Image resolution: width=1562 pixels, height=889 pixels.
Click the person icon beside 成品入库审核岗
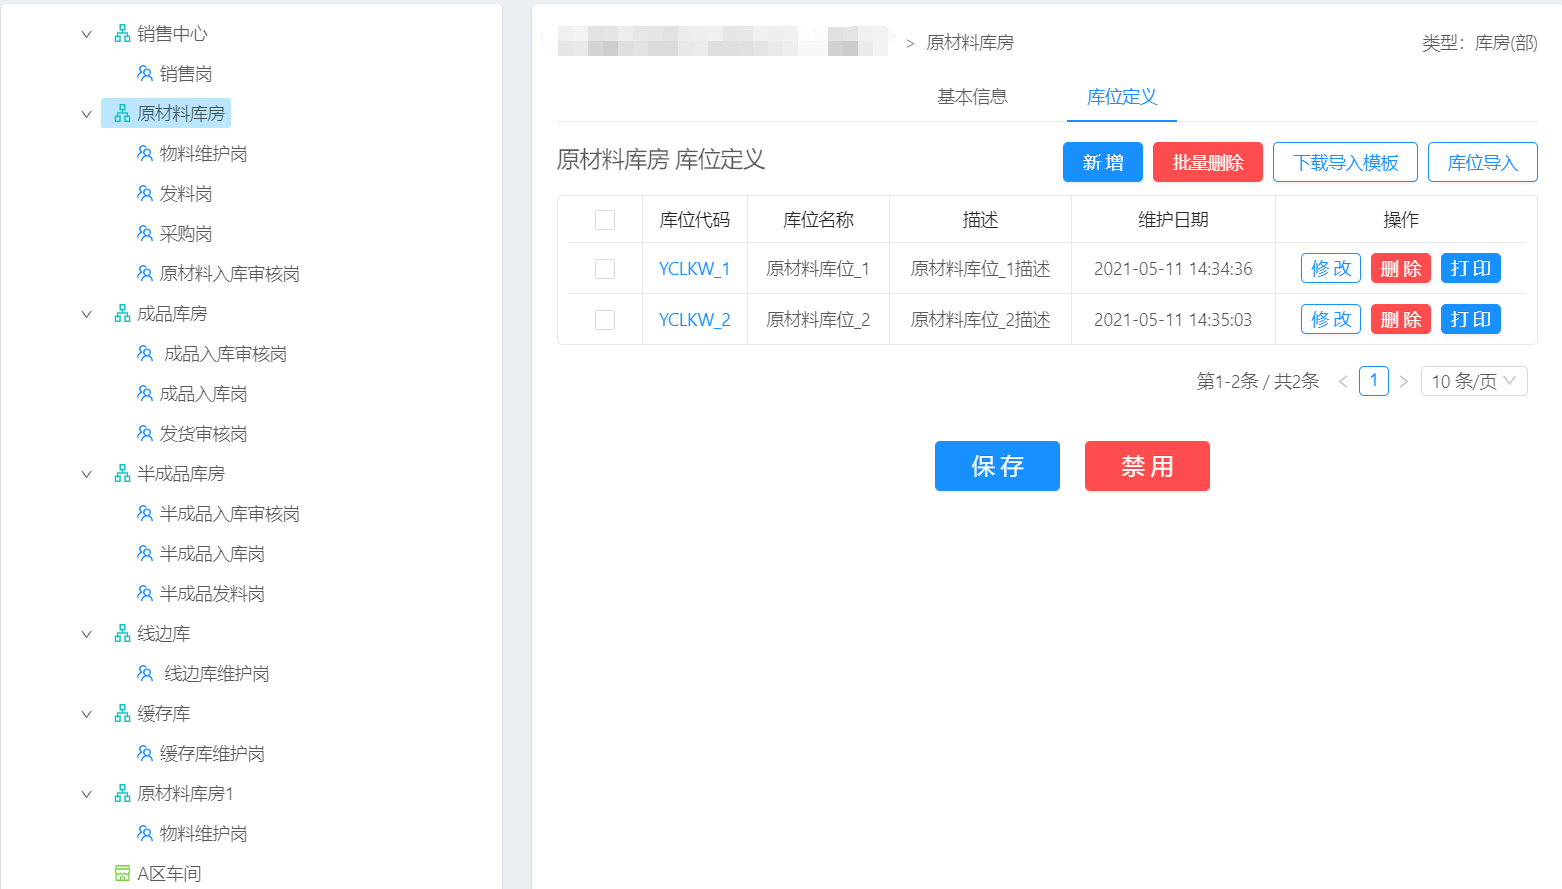[145, 354]
